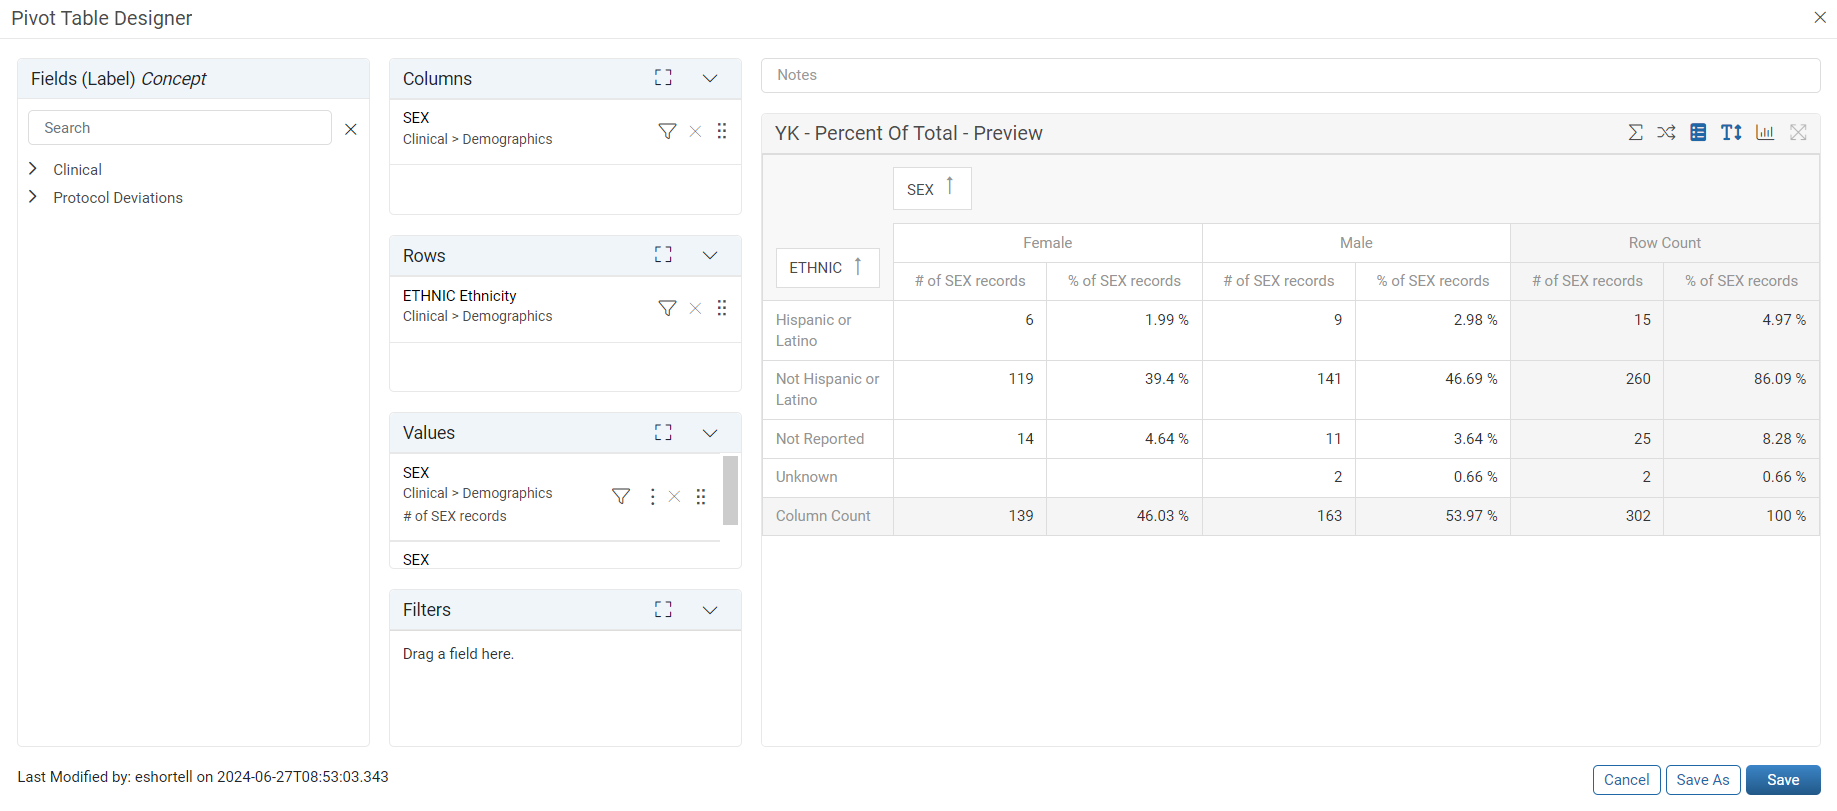Select the Values panel header
The width and height of the screenshot is (1837, 811).
(565, 432)
